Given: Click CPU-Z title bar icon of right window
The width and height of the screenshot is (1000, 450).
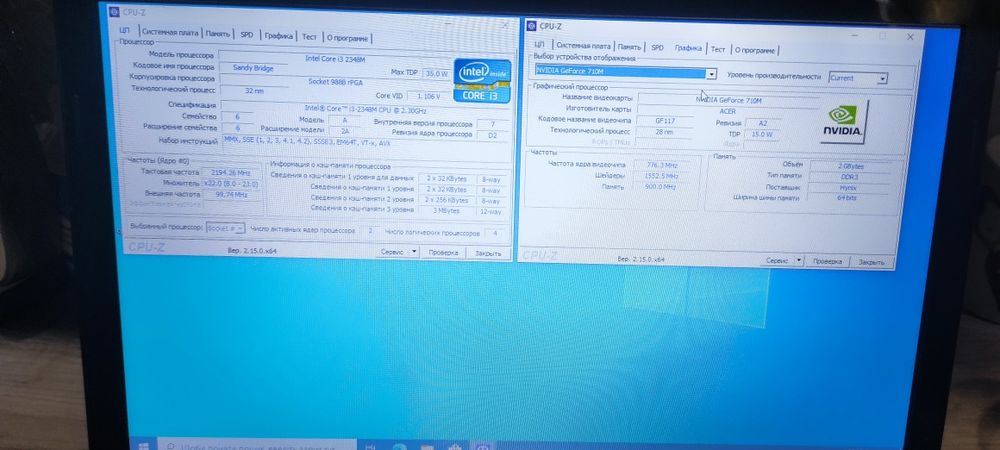Looking at the screenshot, I should point(531,26).
